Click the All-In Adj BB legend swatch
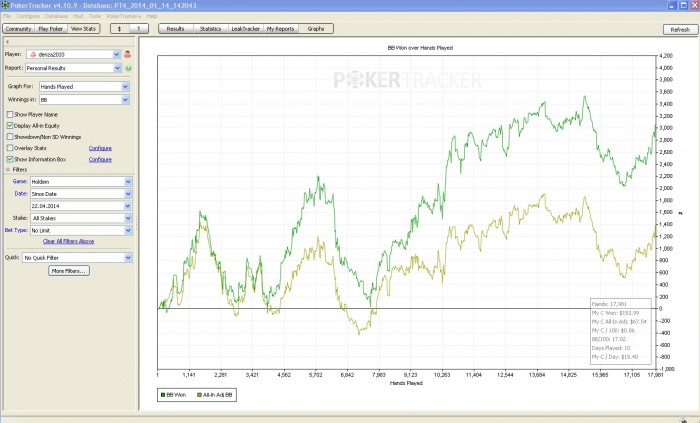Screen dimensions: 700x423 pyautogui.click(x=199, y=395)
